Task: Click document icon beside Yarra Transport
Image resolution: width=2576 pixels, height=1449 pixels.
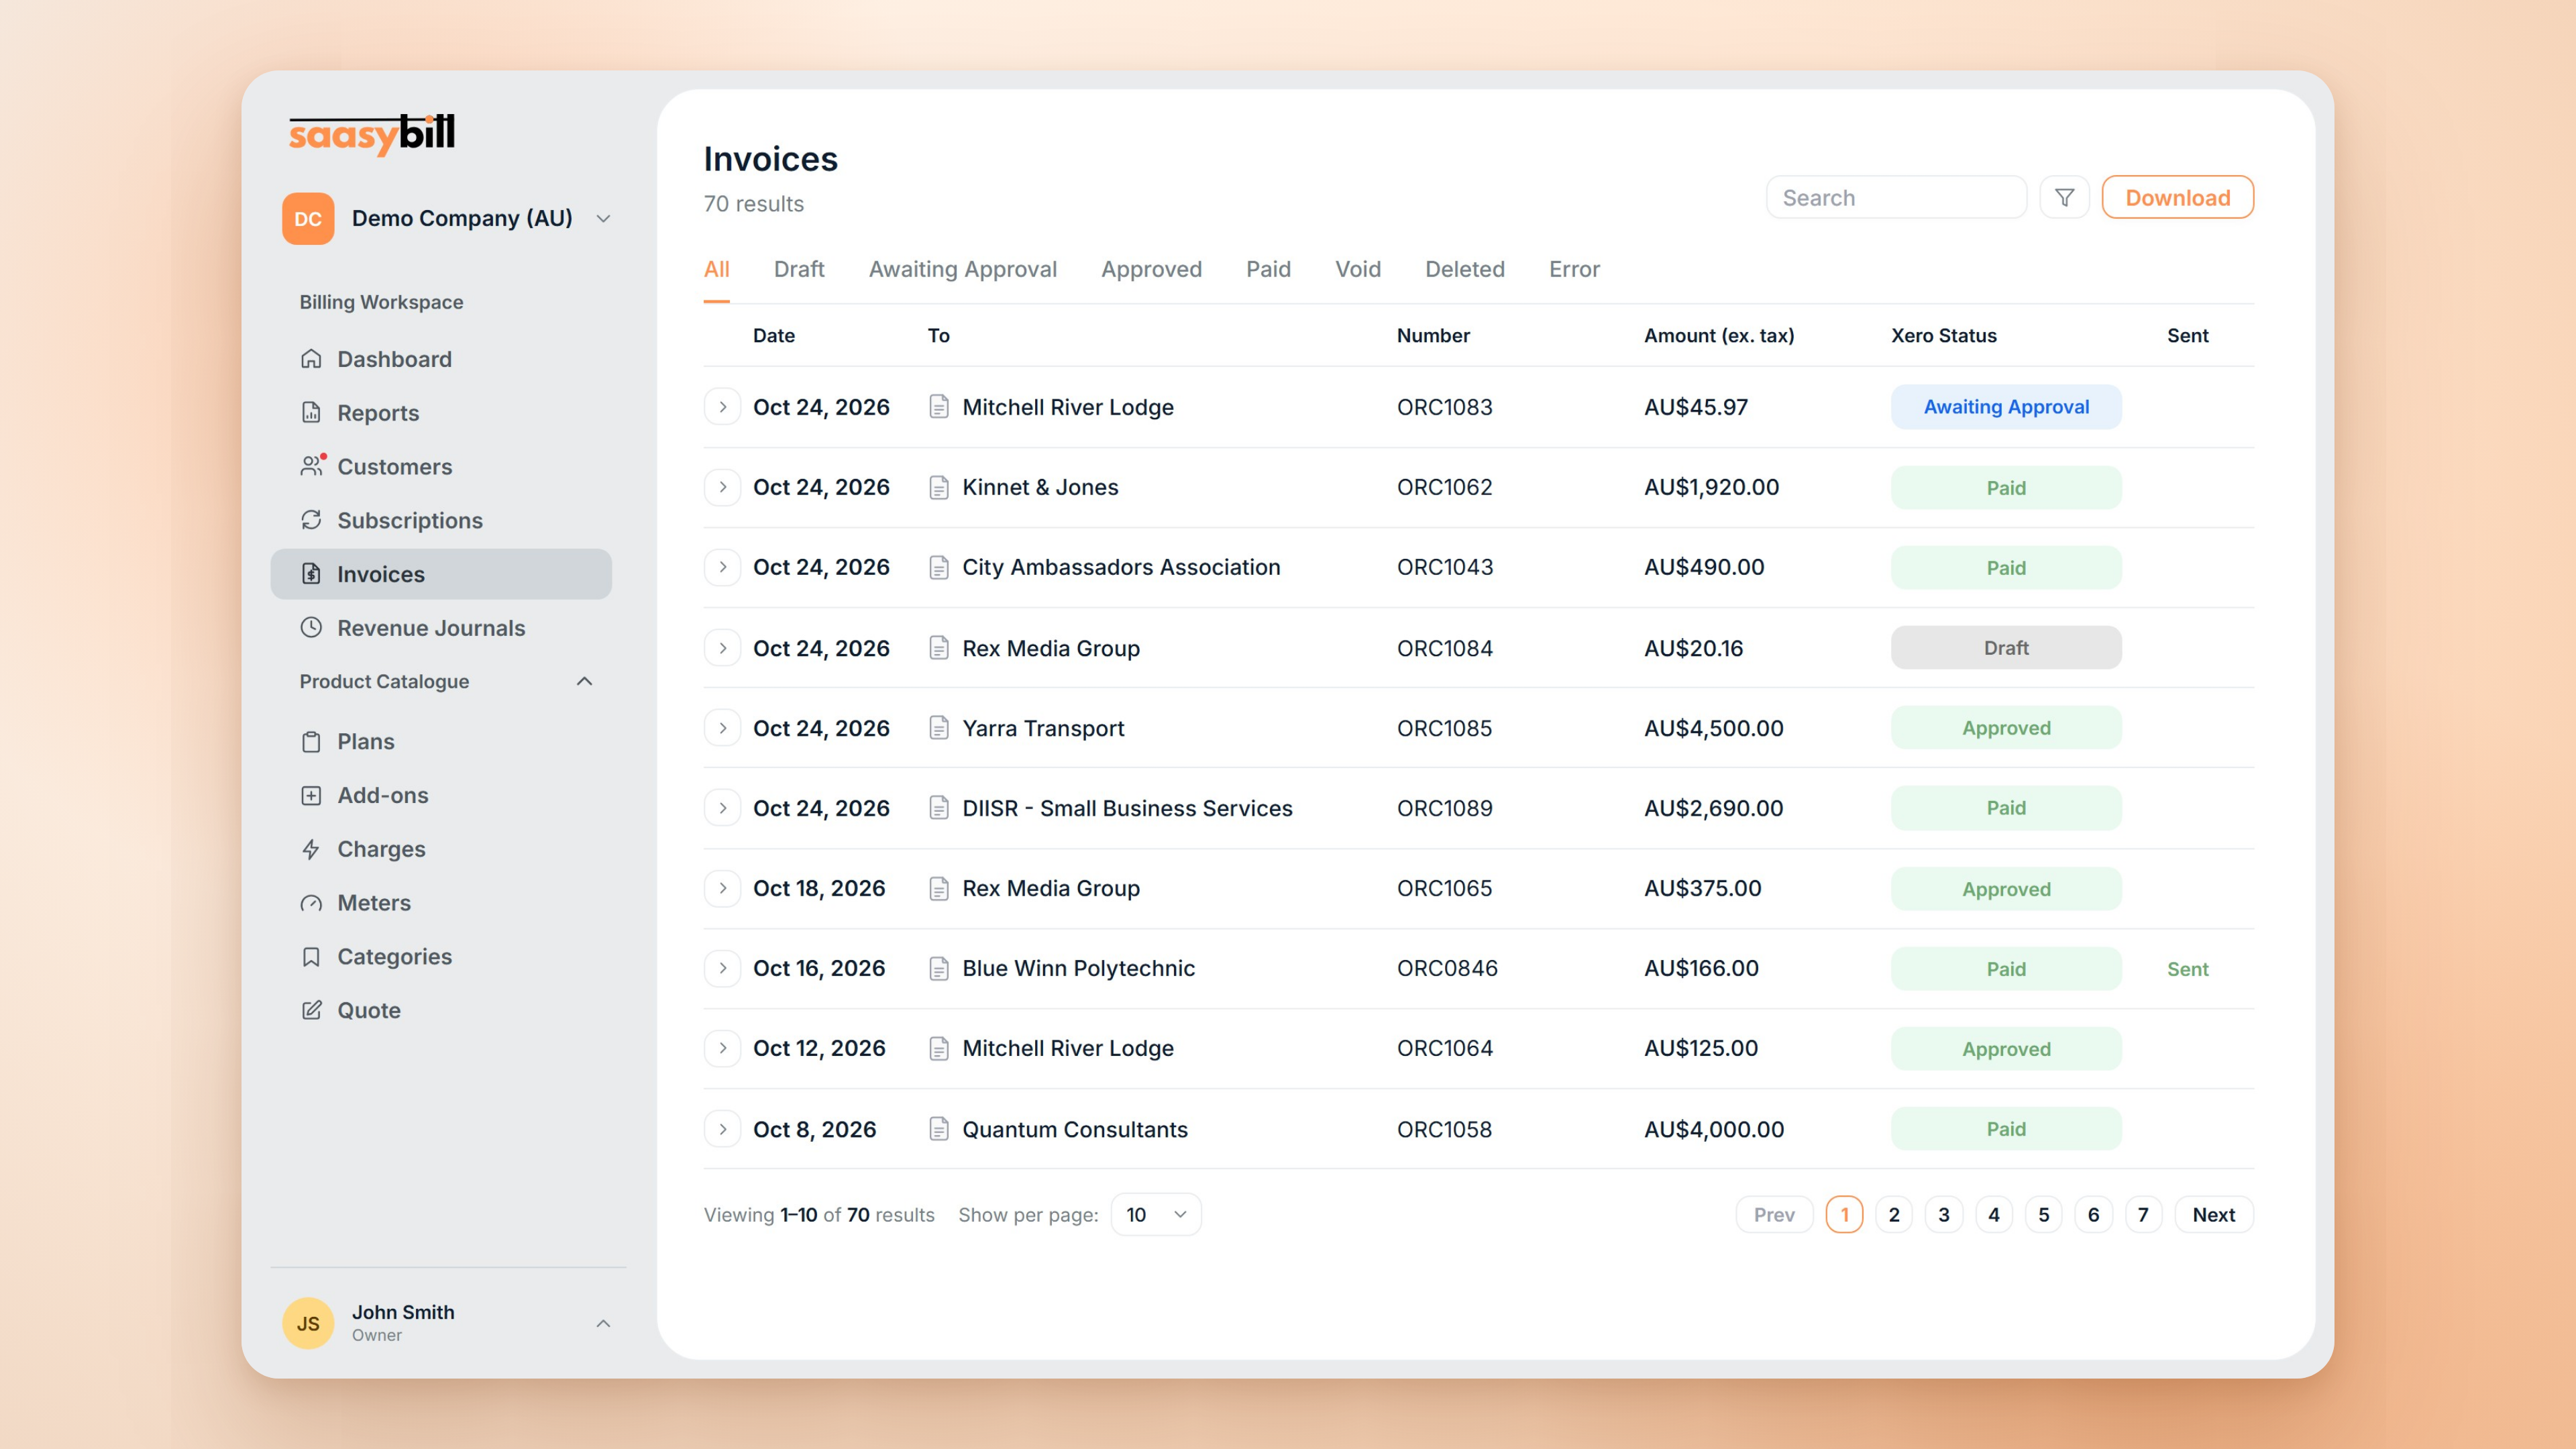Action: point(938,728)
